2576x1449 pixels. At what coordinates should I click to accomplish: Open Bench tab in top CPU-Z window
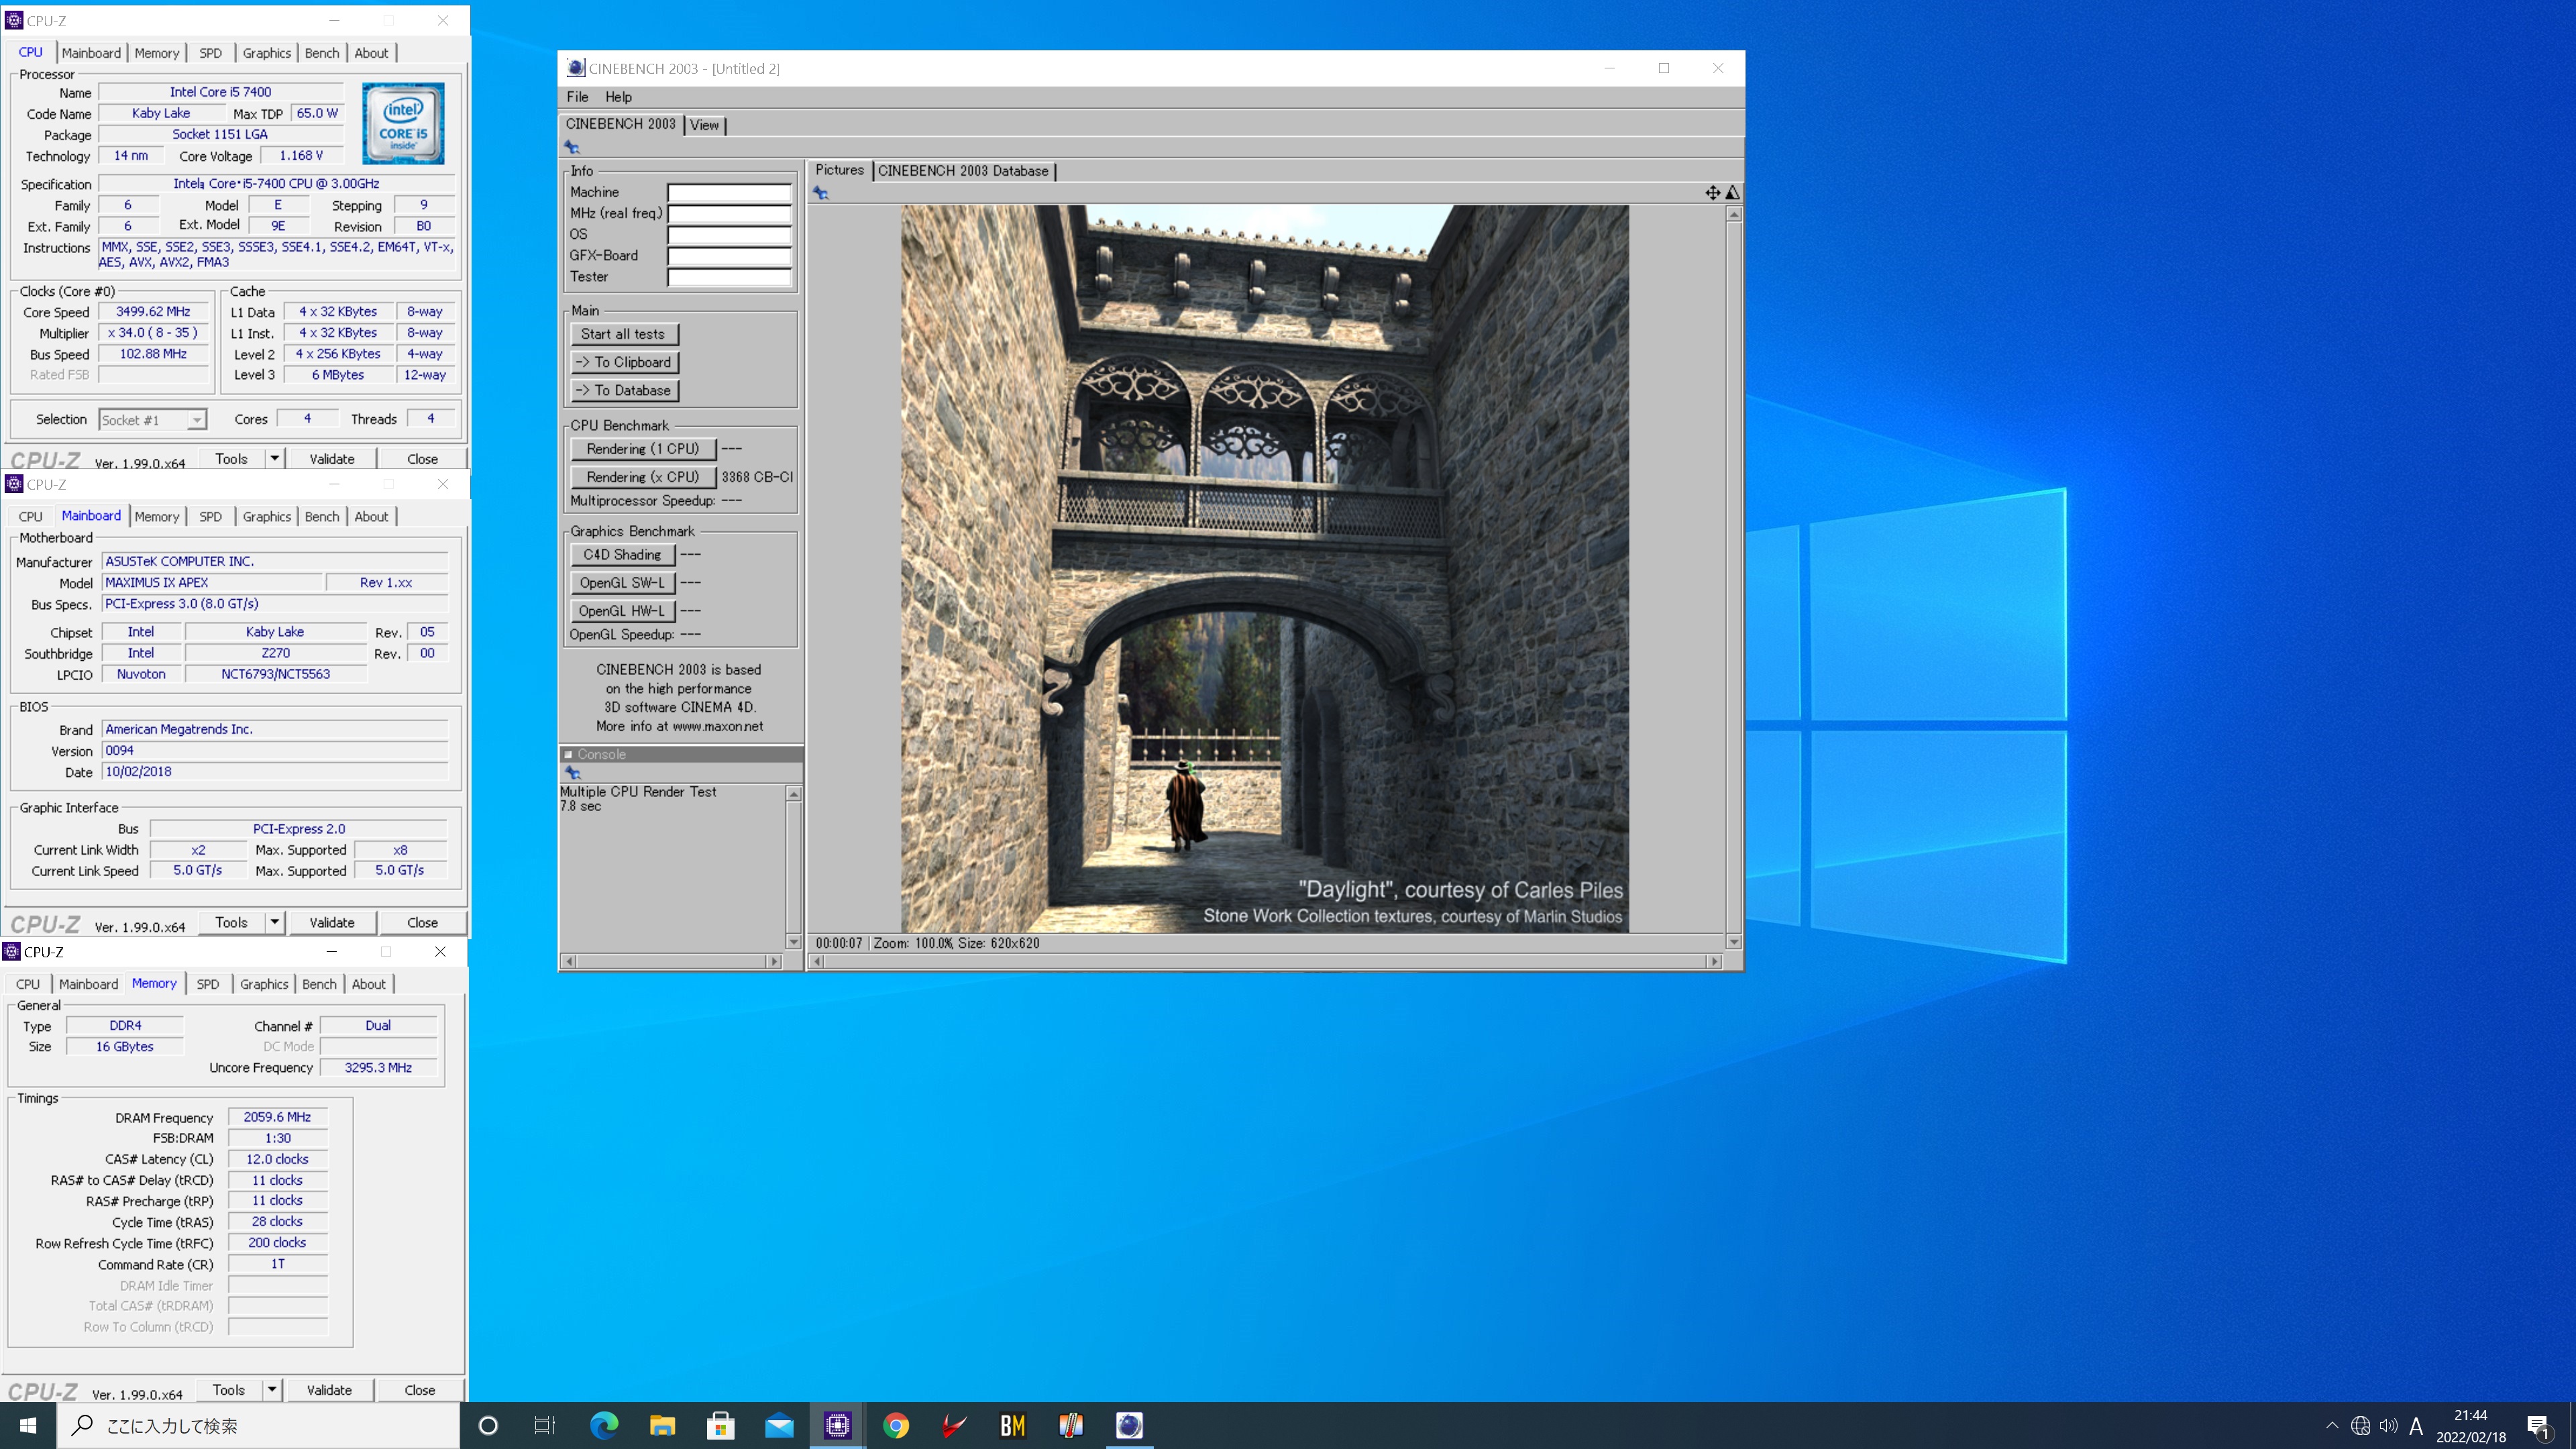pyautogui.click(x=321, y=53)
